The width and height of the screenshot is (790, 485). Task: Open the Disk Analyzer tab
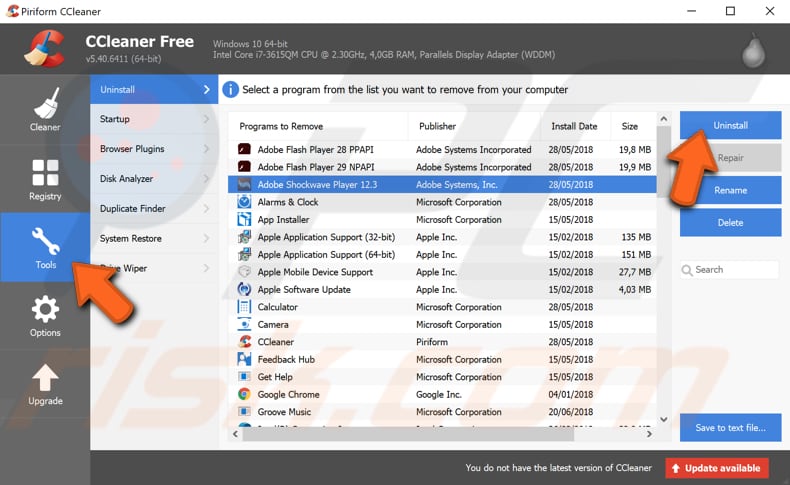coord(154,179)
